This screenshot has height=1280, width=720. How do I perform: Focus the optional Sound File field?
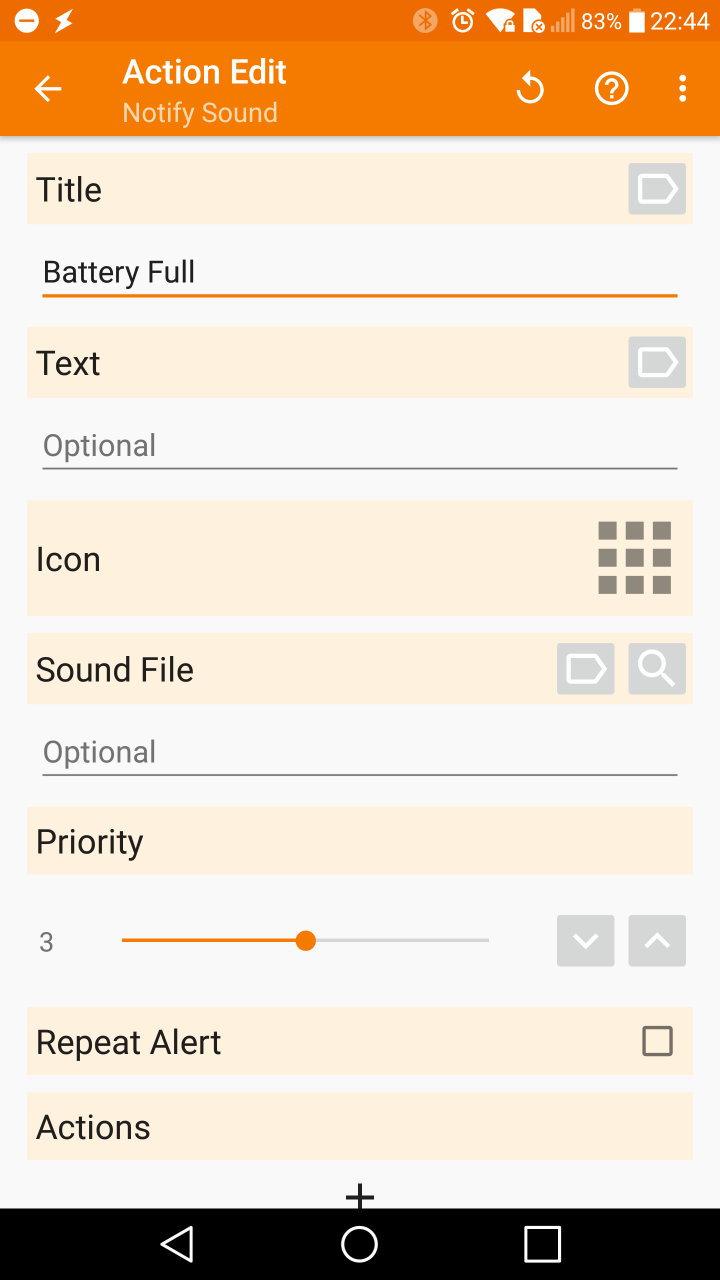pyautogui.click(x=359, y=752)
